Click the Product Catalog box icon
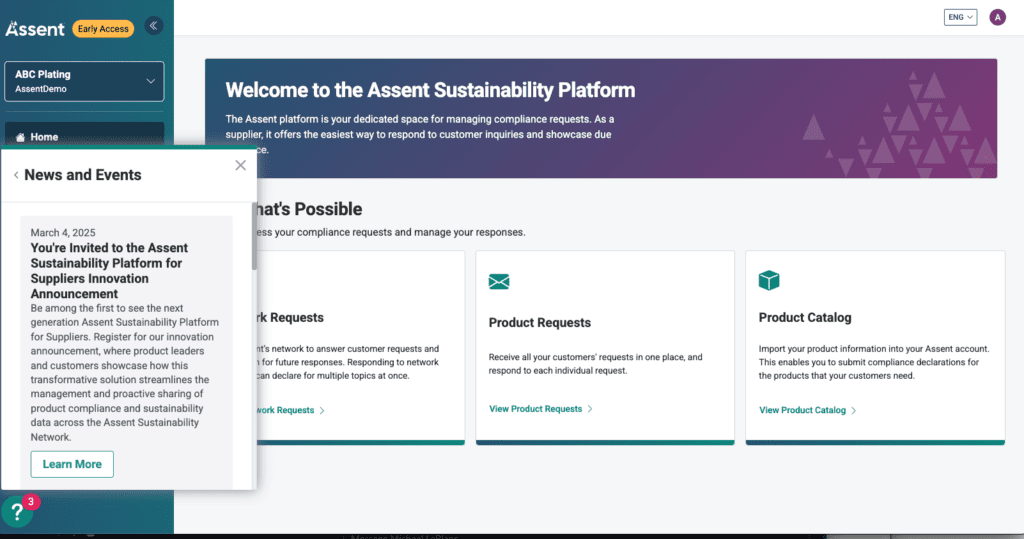Screen dimensions: 1024x539 769,280
